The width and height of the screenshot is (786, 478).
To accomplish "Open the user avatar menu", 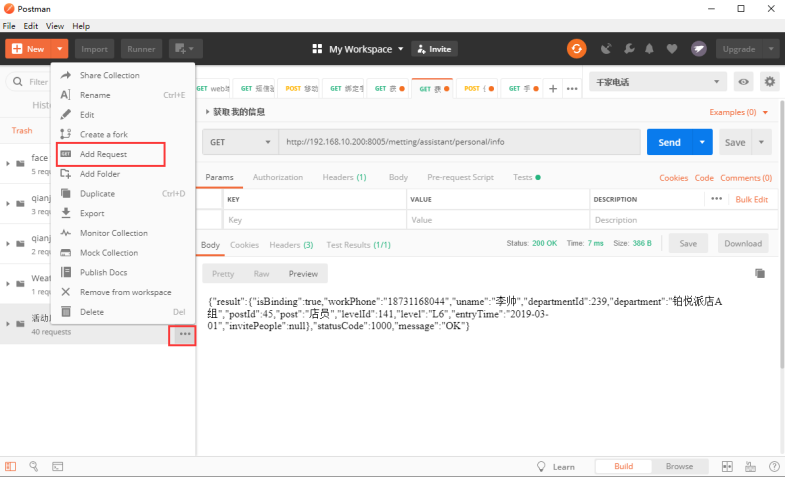I will click(x=699, y=49).
